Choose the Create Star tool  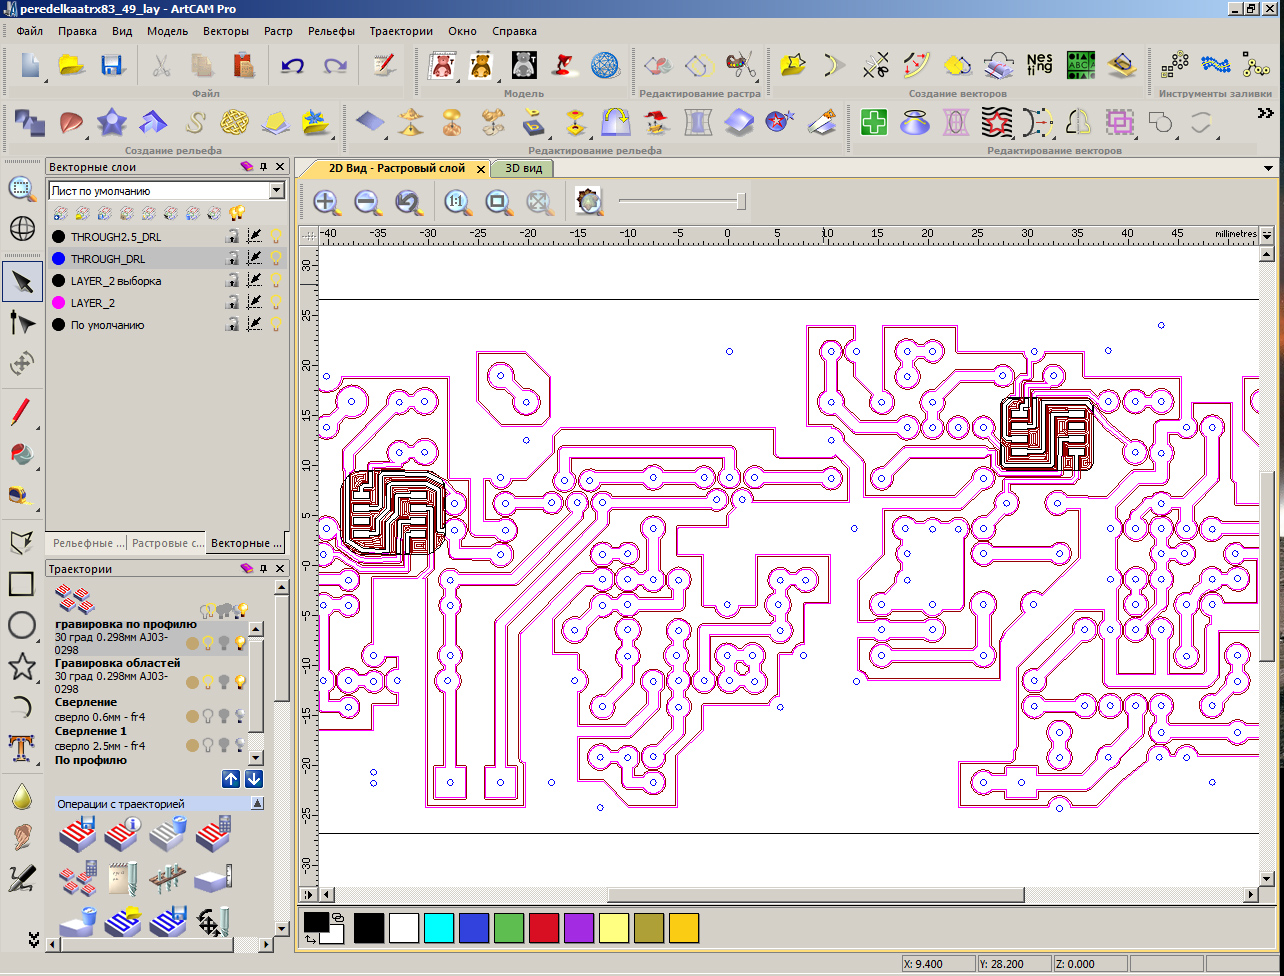[21, 666]
